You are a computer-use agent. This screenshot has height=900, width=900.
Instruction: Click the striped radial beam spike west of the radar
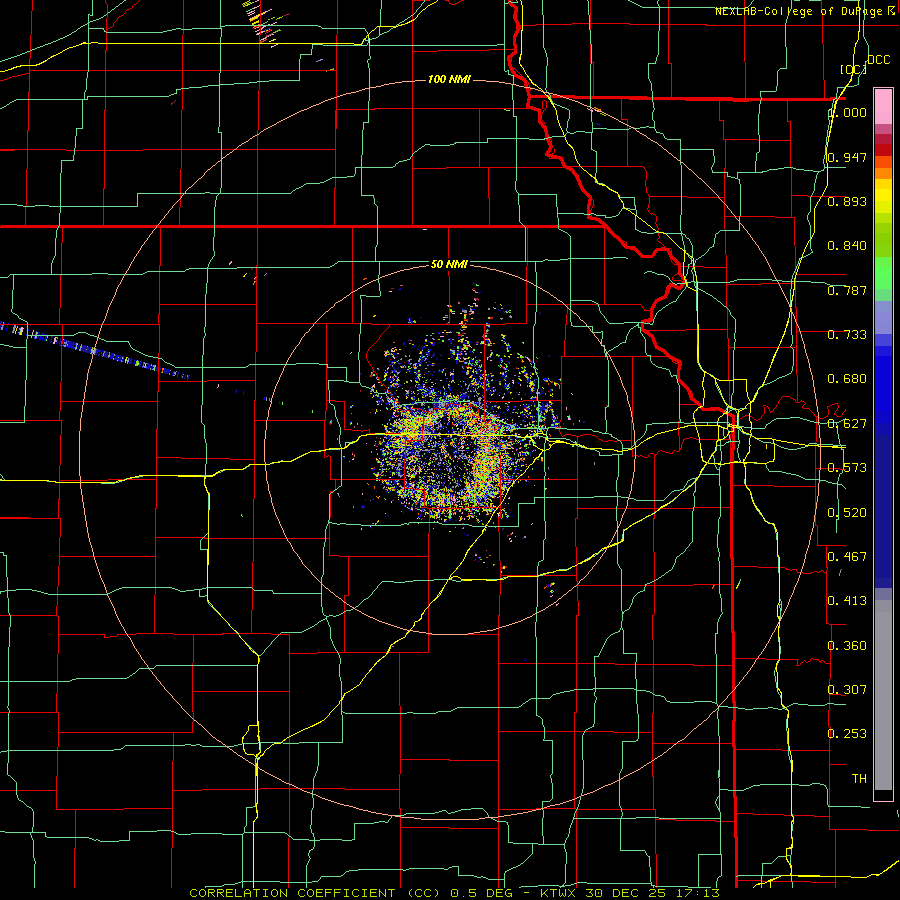point(94,350)
